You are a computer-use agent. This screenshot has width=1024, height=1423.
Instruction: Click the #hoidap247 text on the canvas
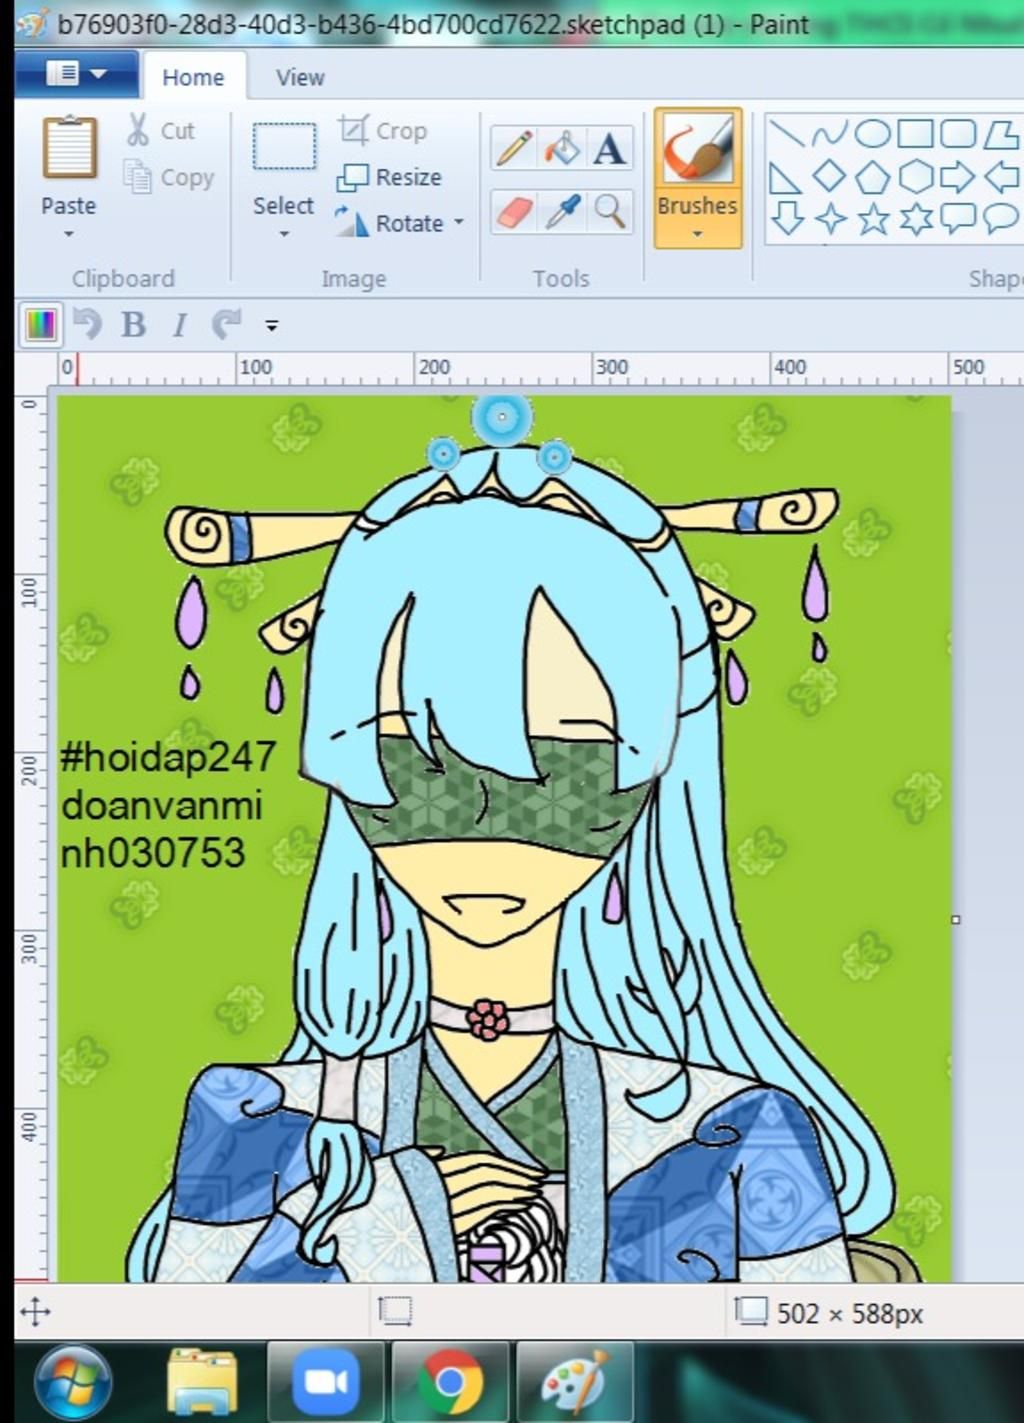[x=168, y=756]
